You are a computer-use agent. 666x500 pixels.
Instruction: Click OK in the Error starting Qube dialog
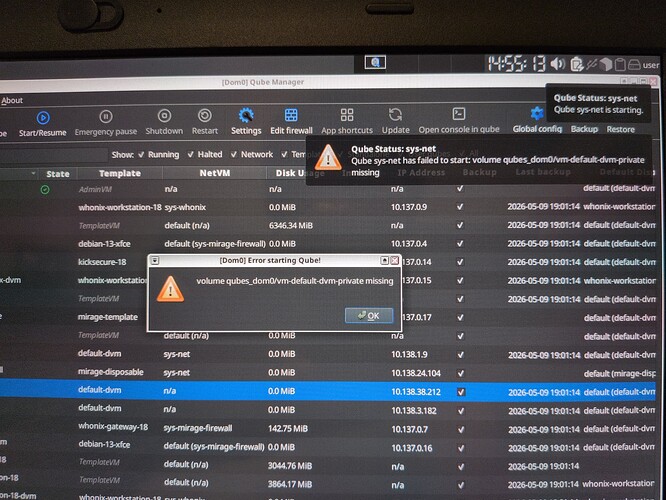[x=369, y=316]
